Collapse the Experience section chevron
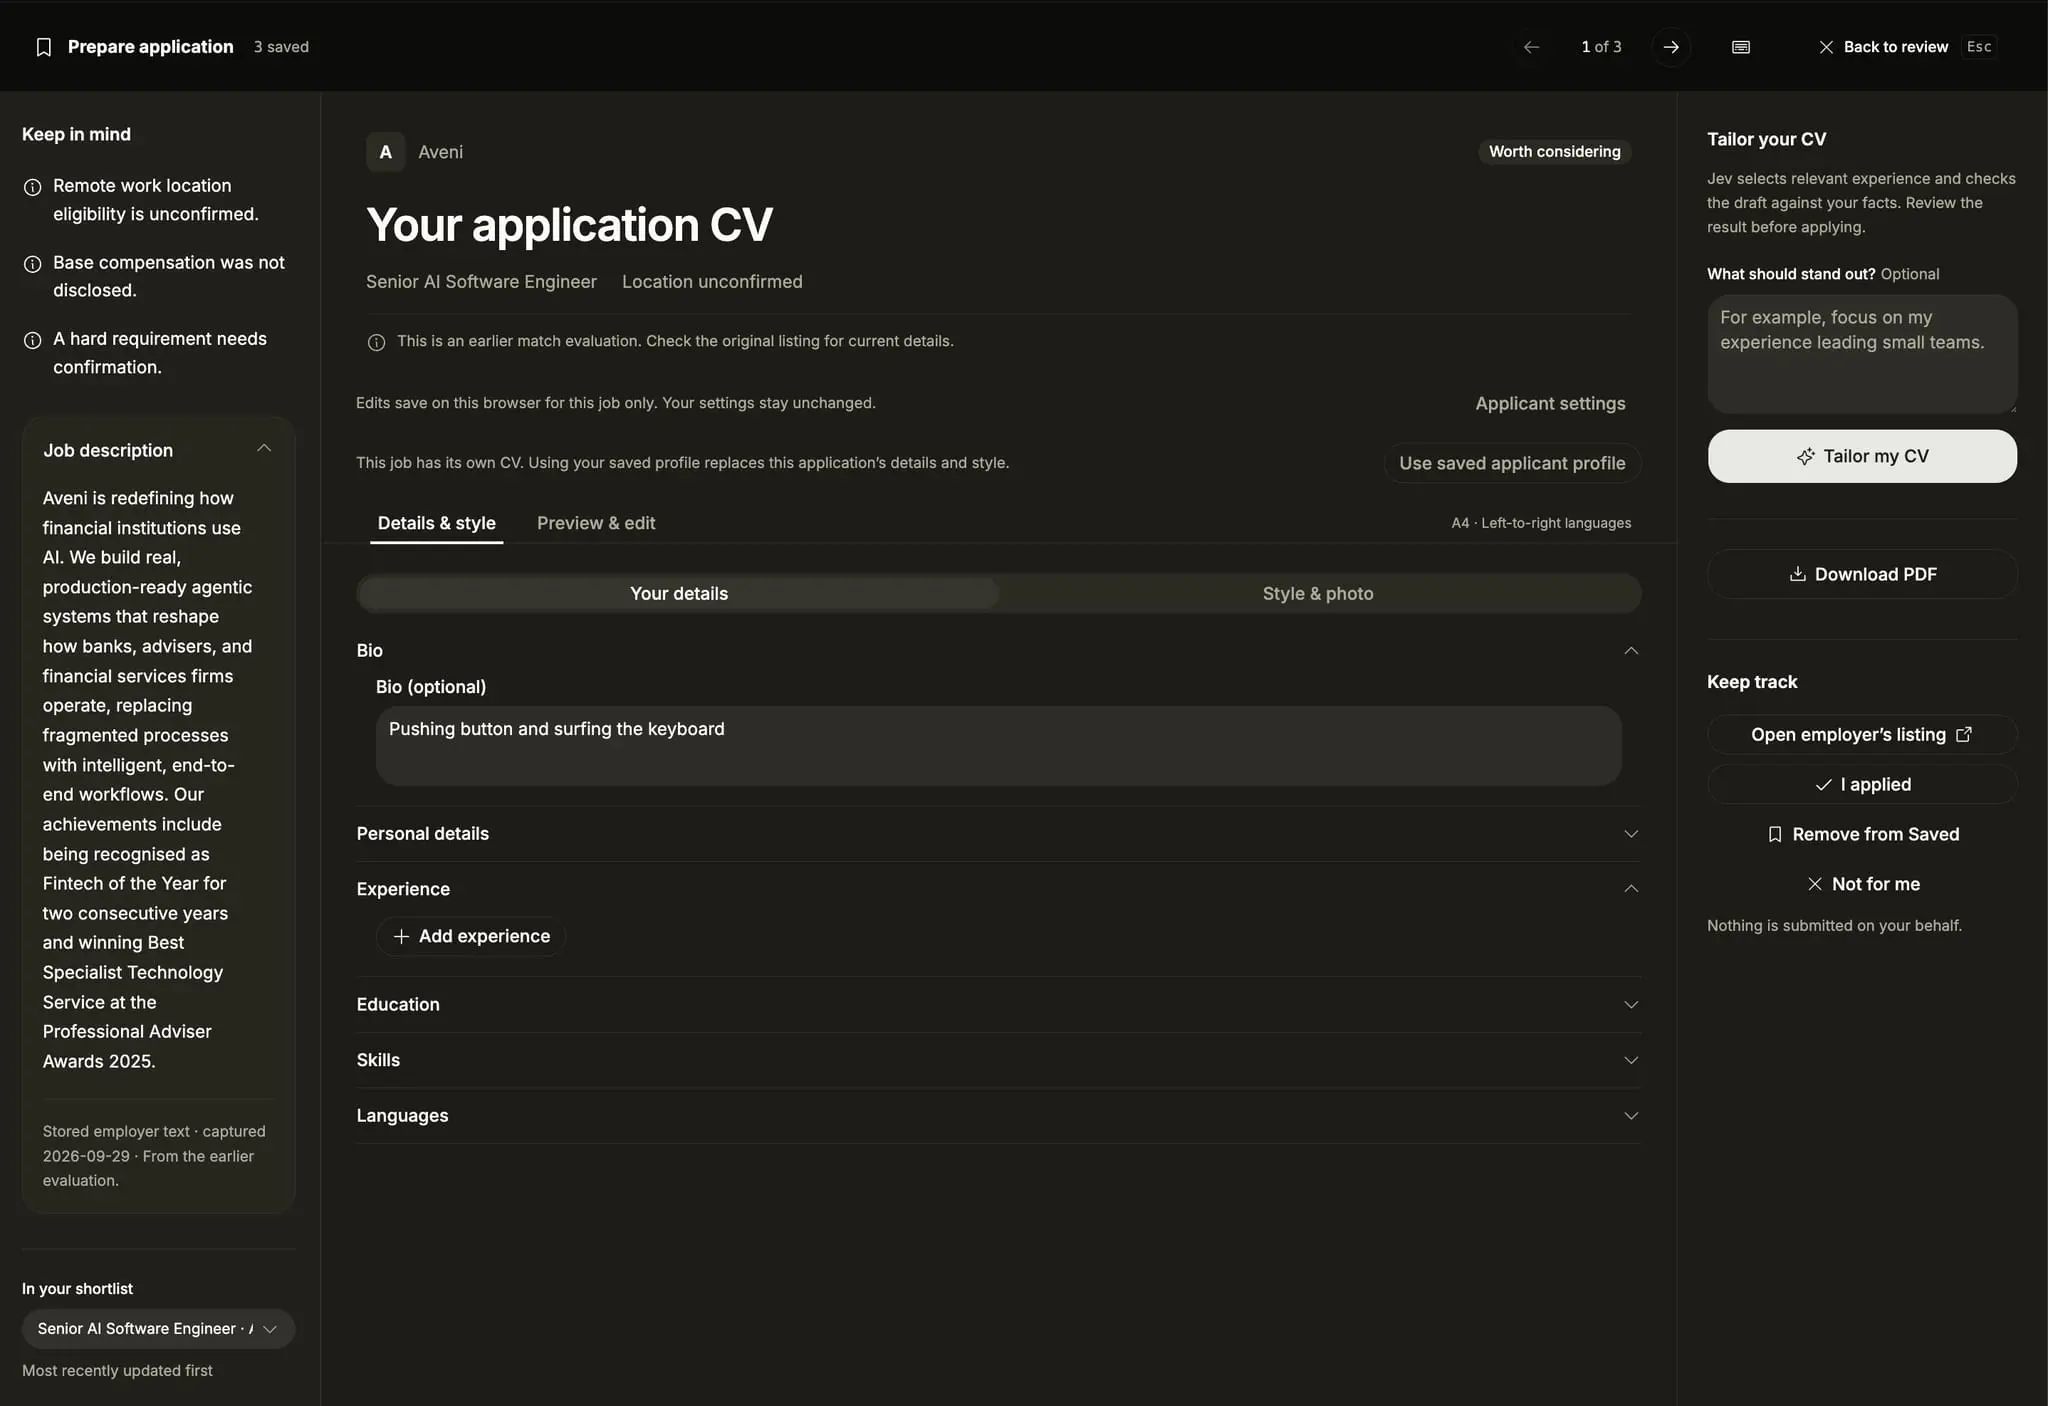This screenshot has width=2048, height=1406. pyautogui.click(x=1631, y=889)
